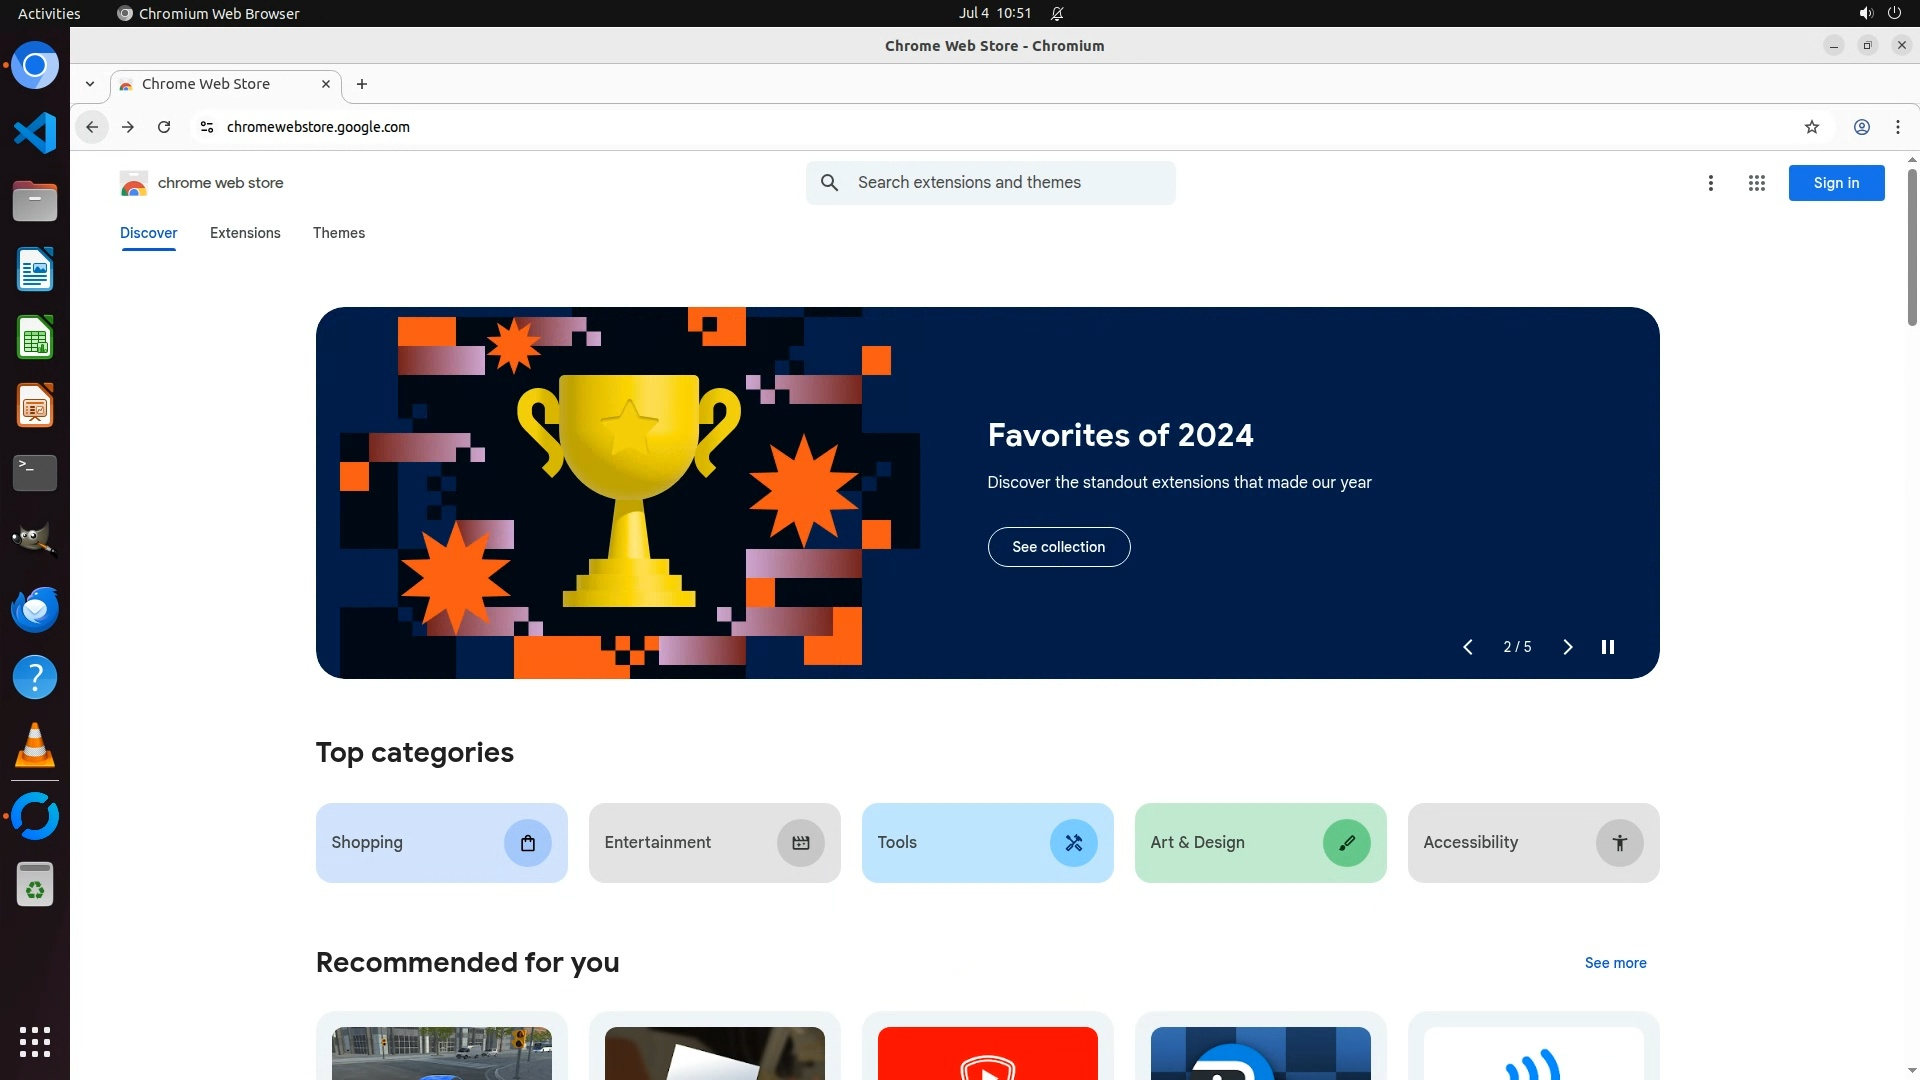The image size is (1920, 1080).
Task: Open See more recommended link
Action: click(x=1614, y=963)
